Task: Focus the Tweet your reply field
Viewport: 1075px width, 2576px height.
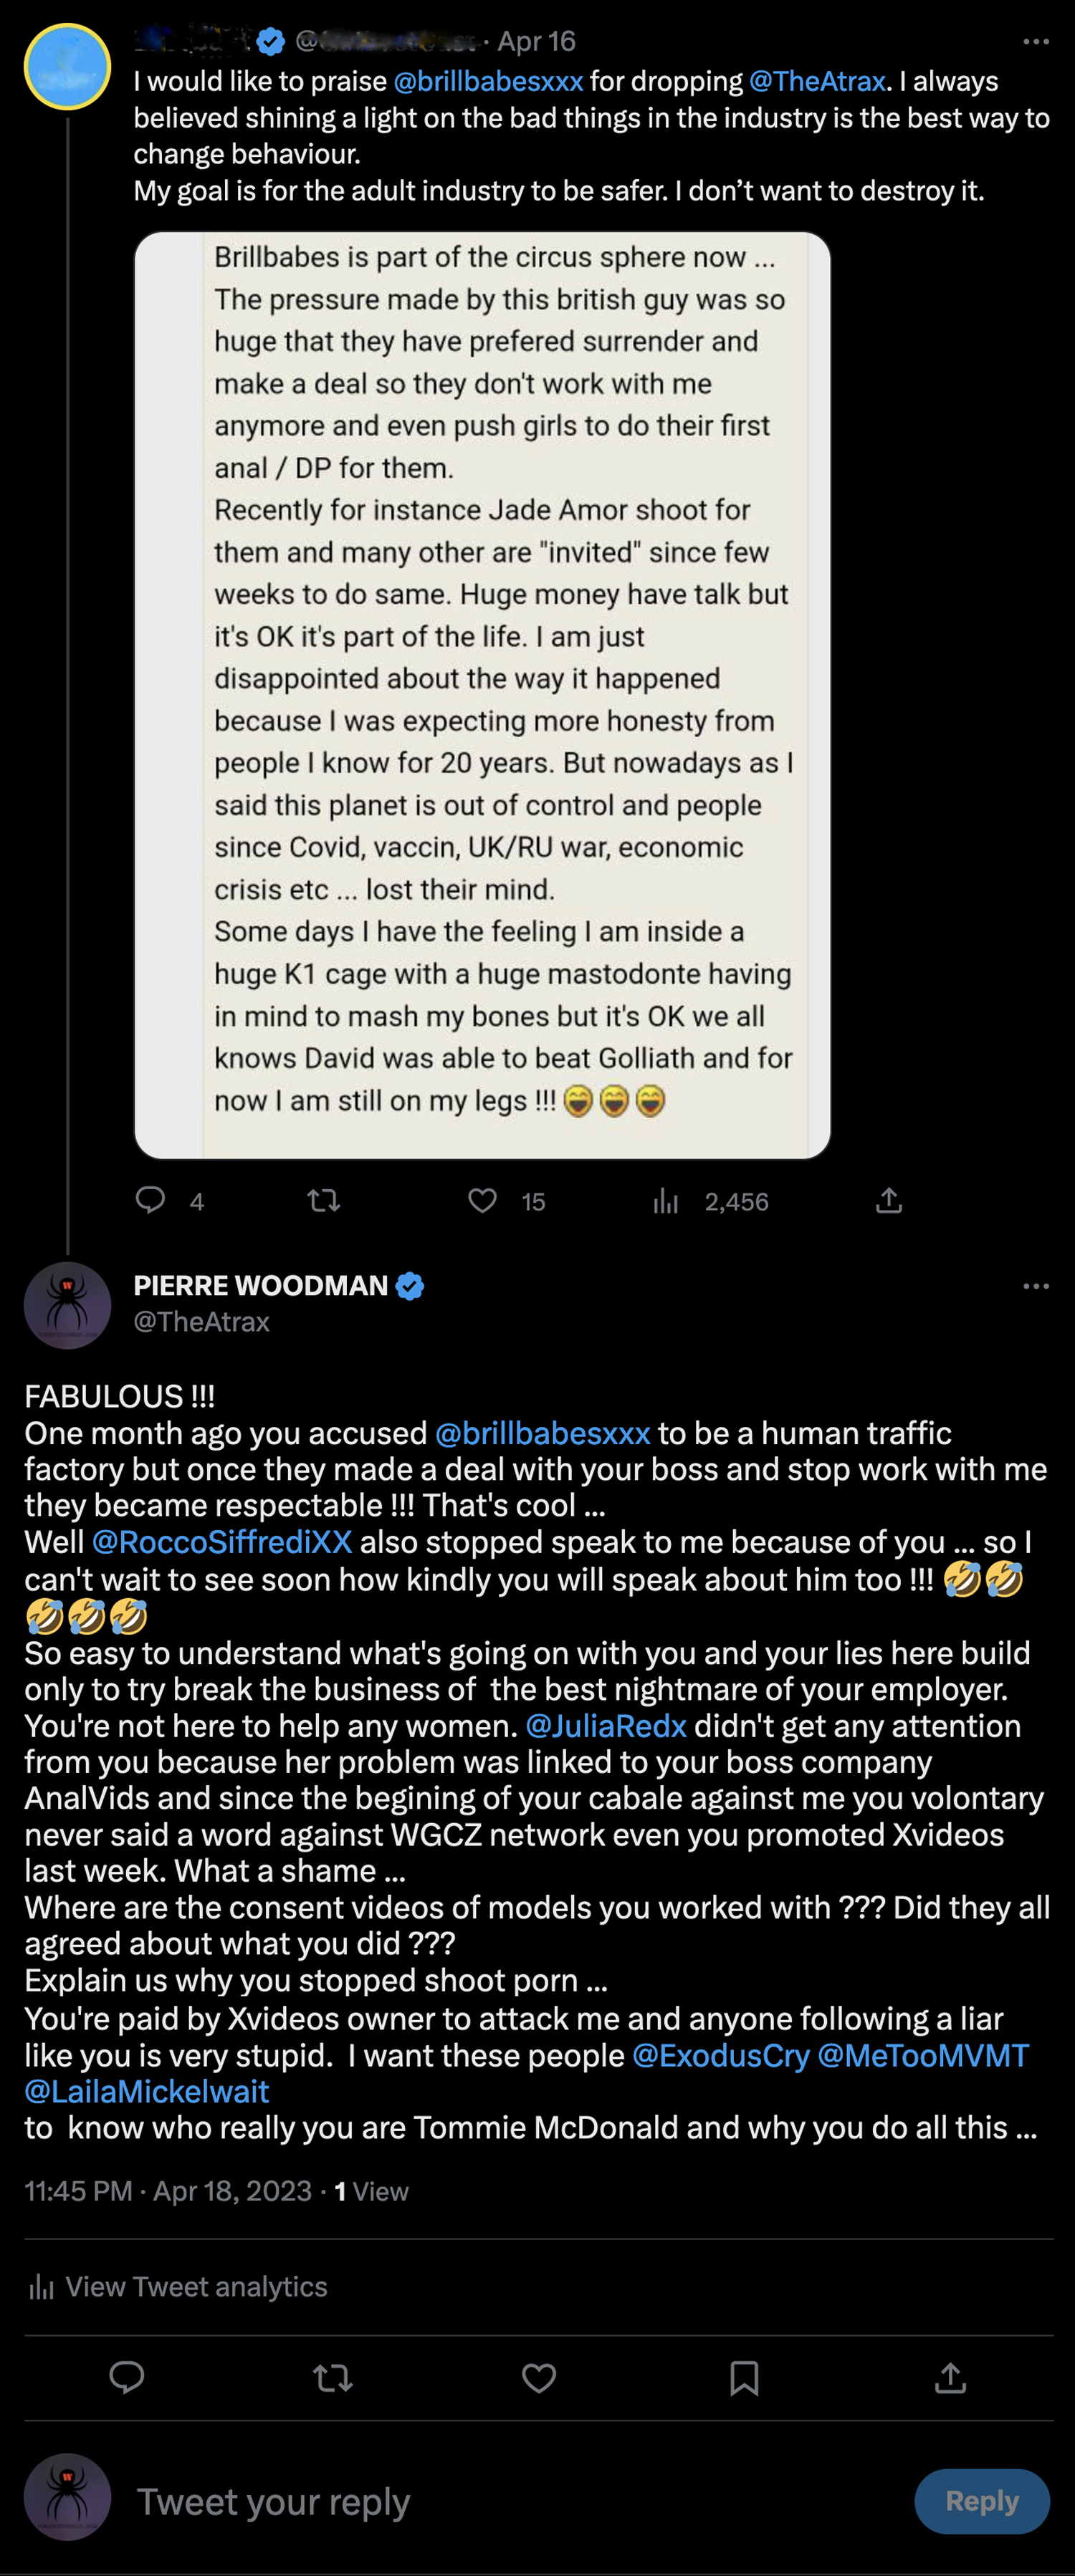Action: click(500, 2501)
